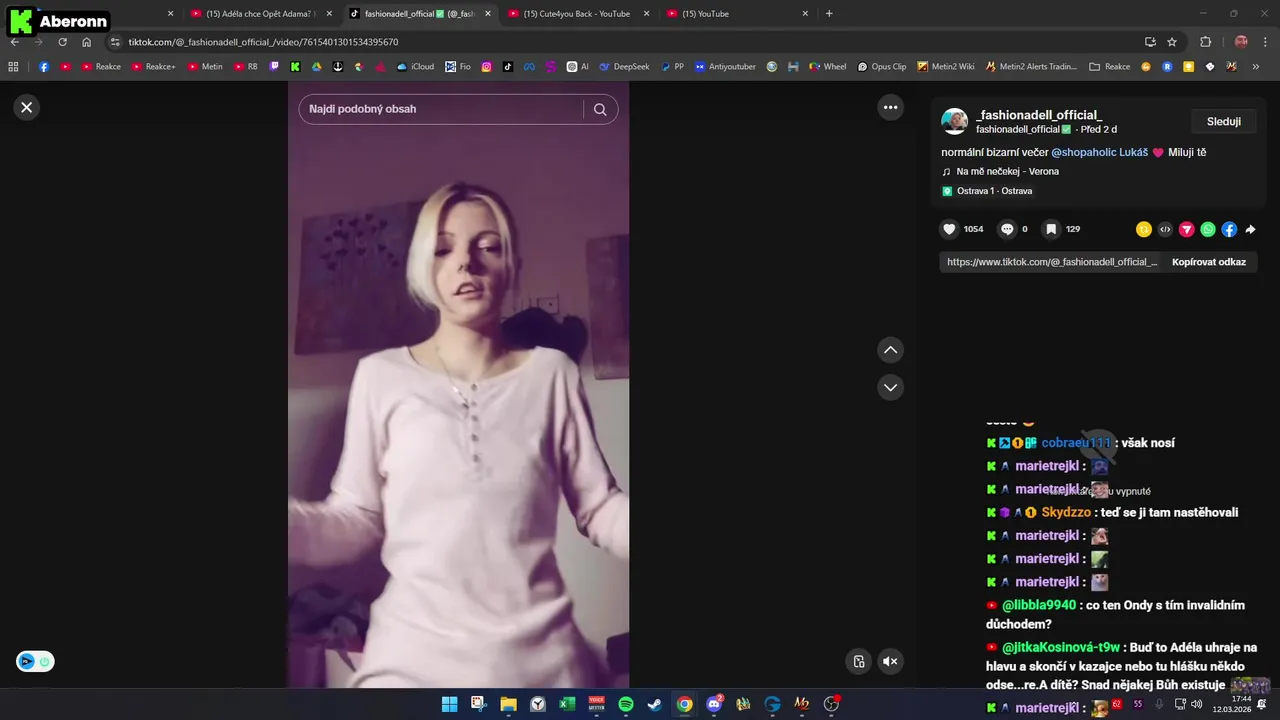Viewport: 1280px width, 720px height.
Task: Open the browser extensions puzzle icon
Action: tap(1205, 42)
